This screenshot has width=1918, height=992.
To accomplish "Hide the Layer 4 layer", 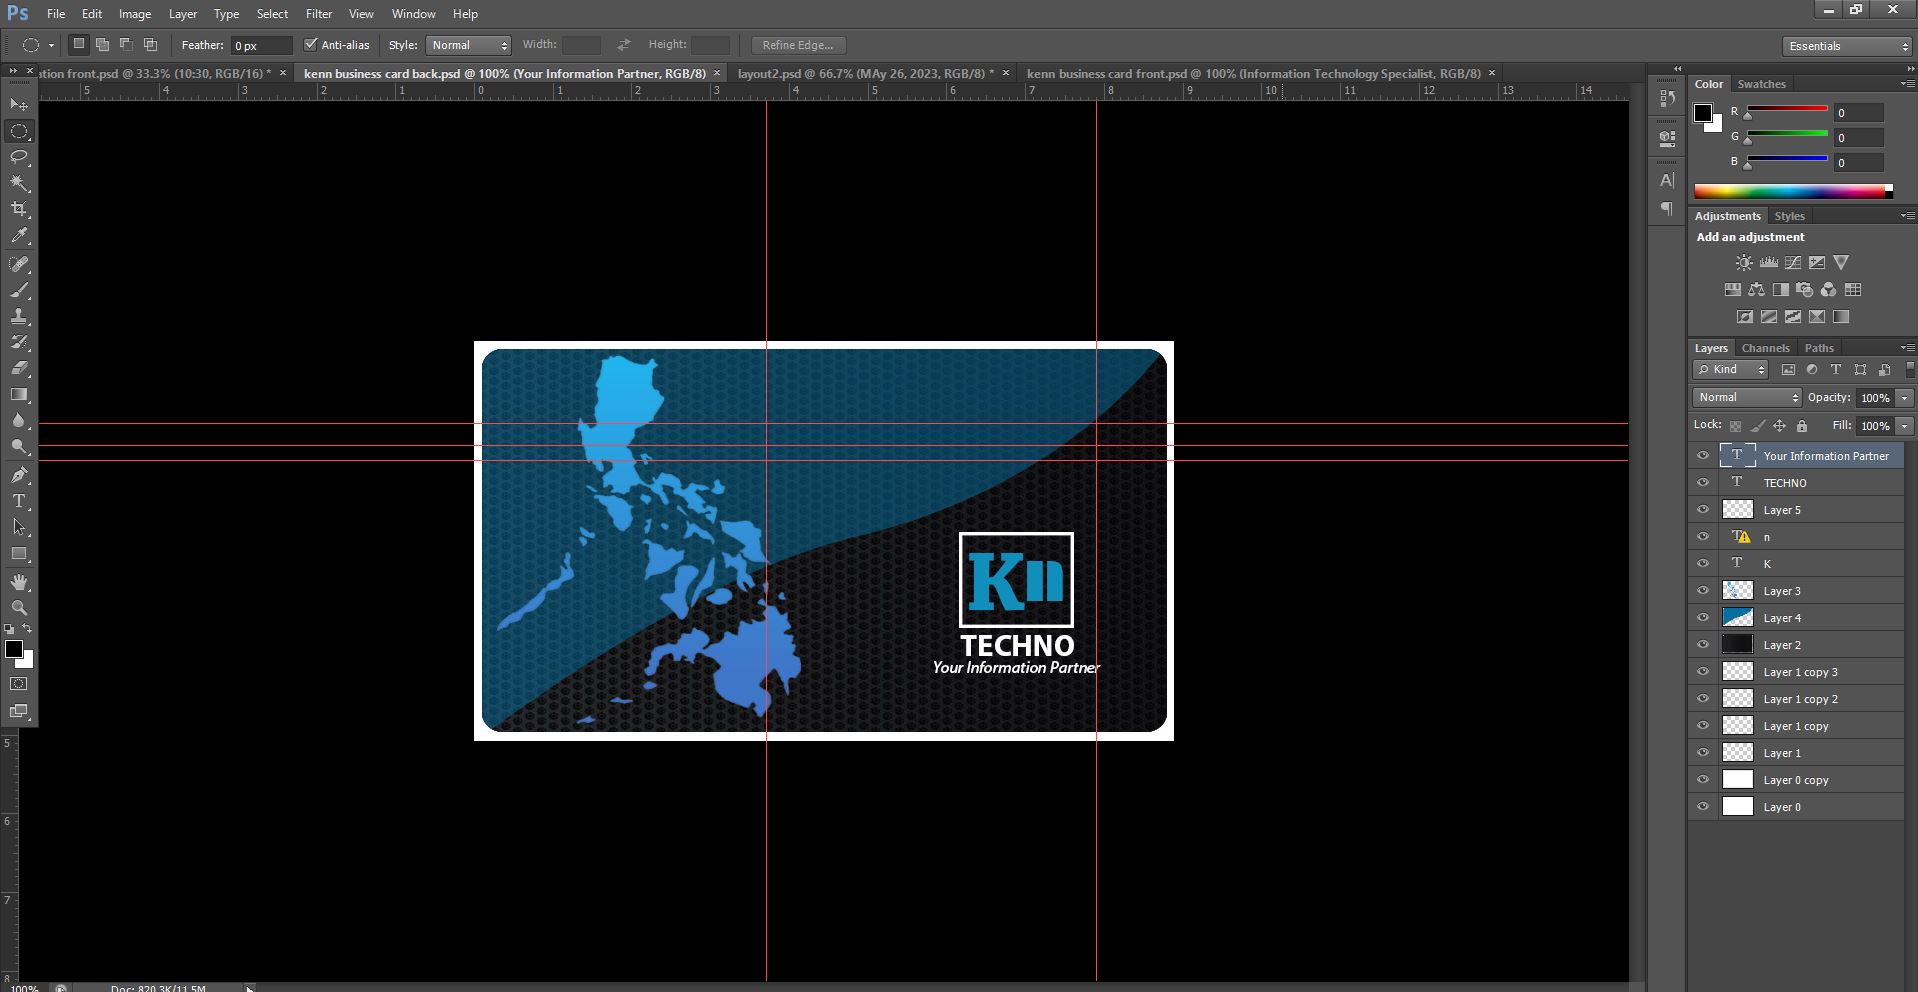I will 1703,618.
